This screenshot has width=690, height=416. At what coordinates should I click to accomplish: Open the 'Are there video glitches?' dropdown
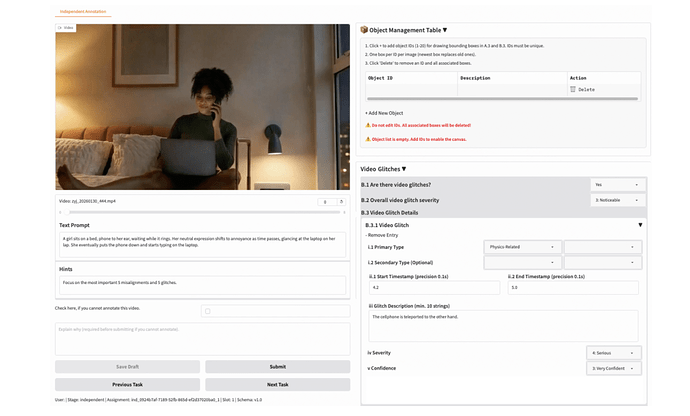(x=617, y=185)
